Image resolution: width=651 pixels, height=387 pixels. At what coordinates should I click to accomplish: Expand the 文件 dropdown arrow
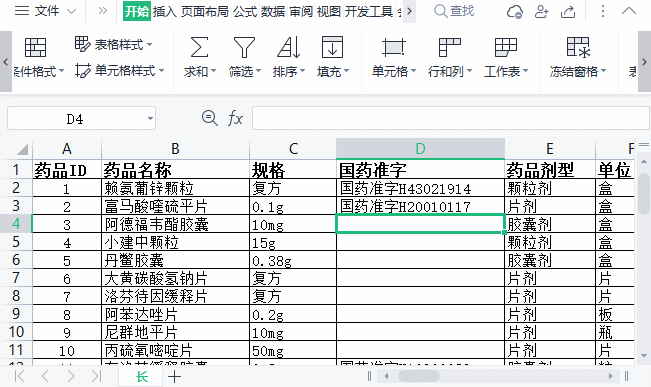(71, 11)
